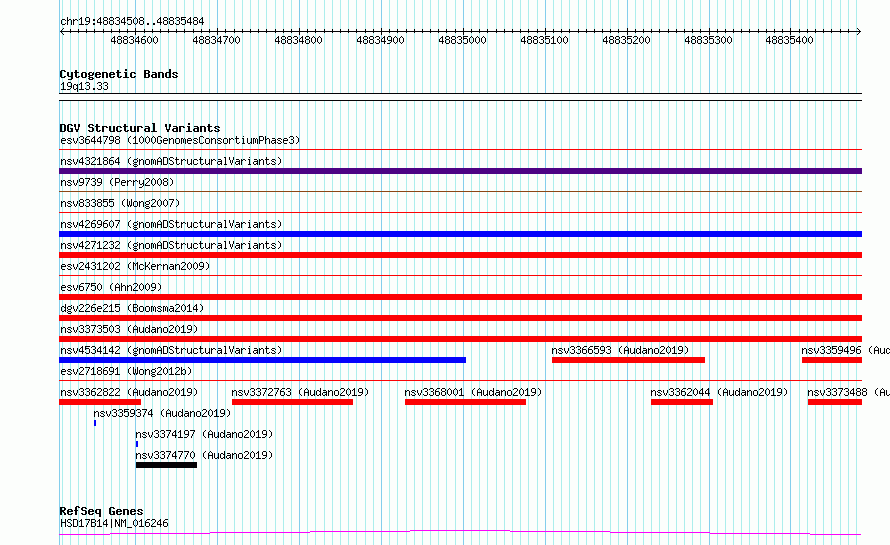Click the 19q13.33 cytogenetic band label
This screenshot has height=545, width=890.
[x=84, y=86]
